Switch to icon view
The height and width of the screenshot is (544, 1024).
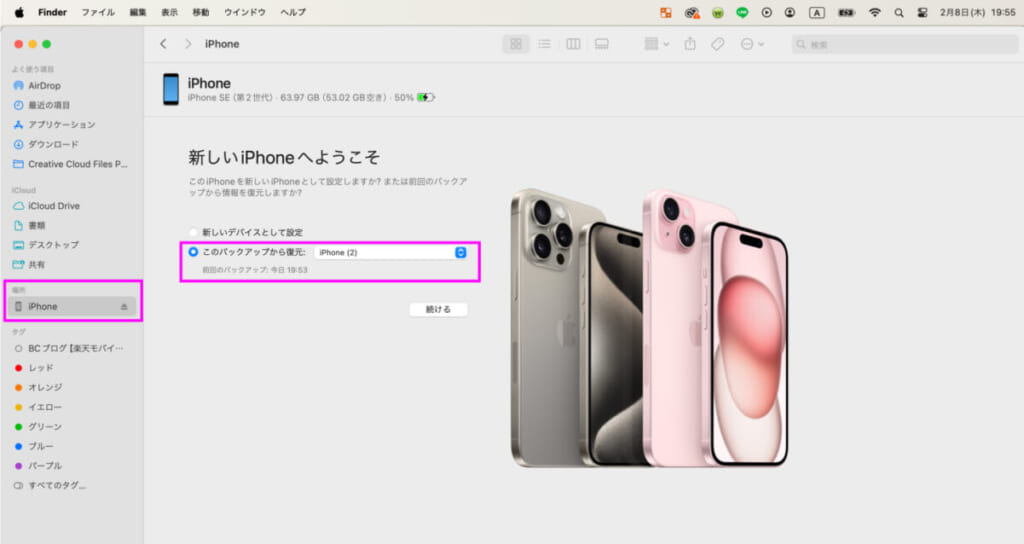[x=516, y=44]
